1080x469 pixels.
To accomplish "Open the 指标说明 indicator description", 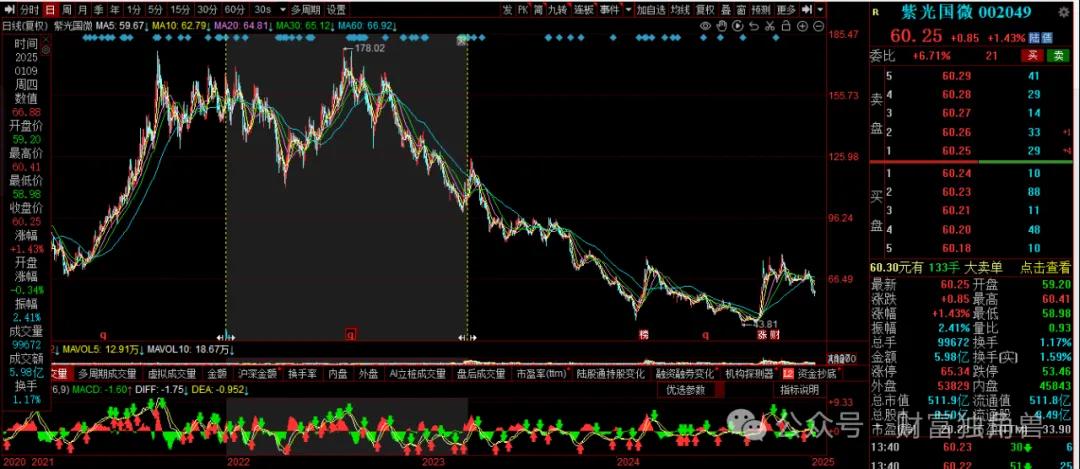I will pos(800,389).
